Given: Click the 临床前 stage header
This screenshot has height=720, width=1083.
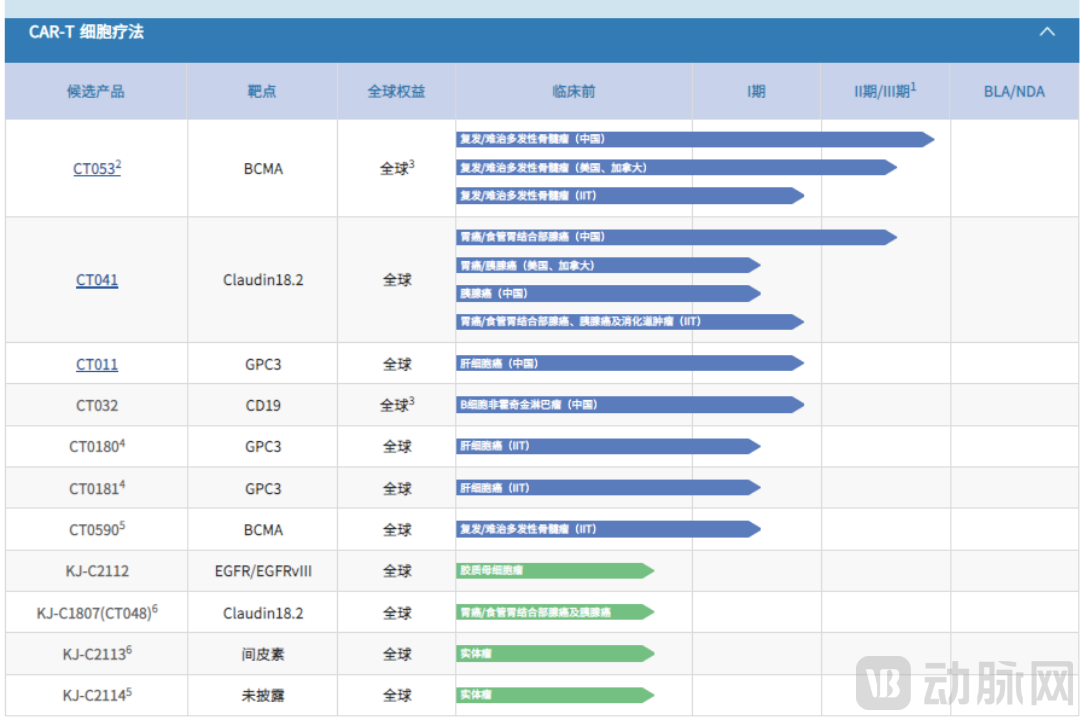Looking at the screenshot, I should [573, 92].
